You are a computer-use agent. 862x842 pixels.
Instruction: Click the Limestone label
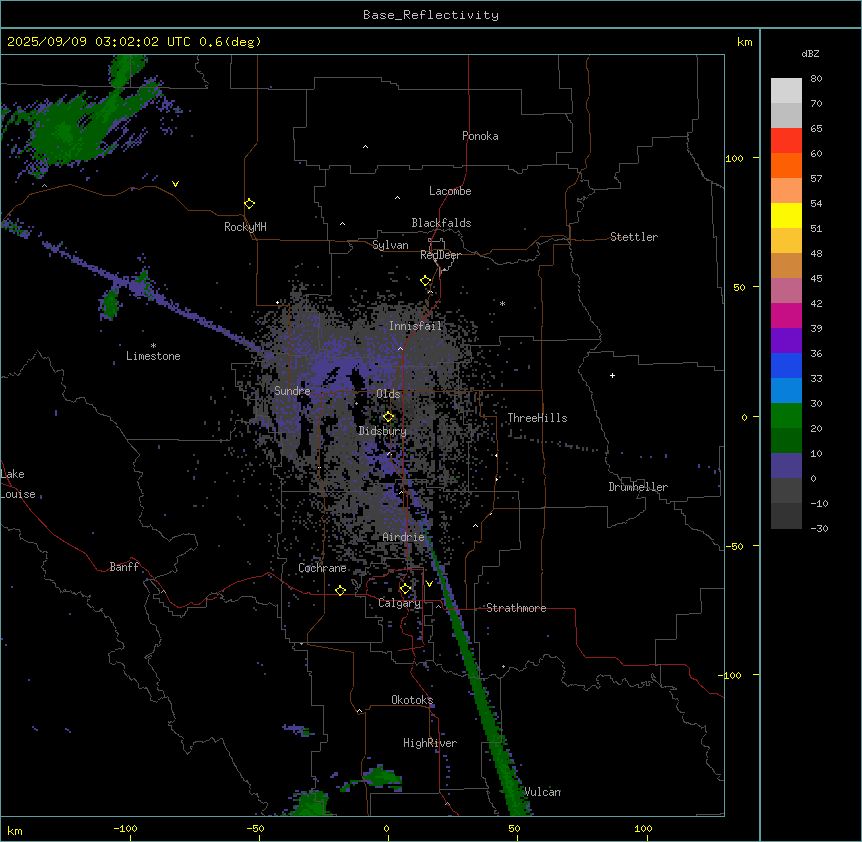(x=153, y=356)
